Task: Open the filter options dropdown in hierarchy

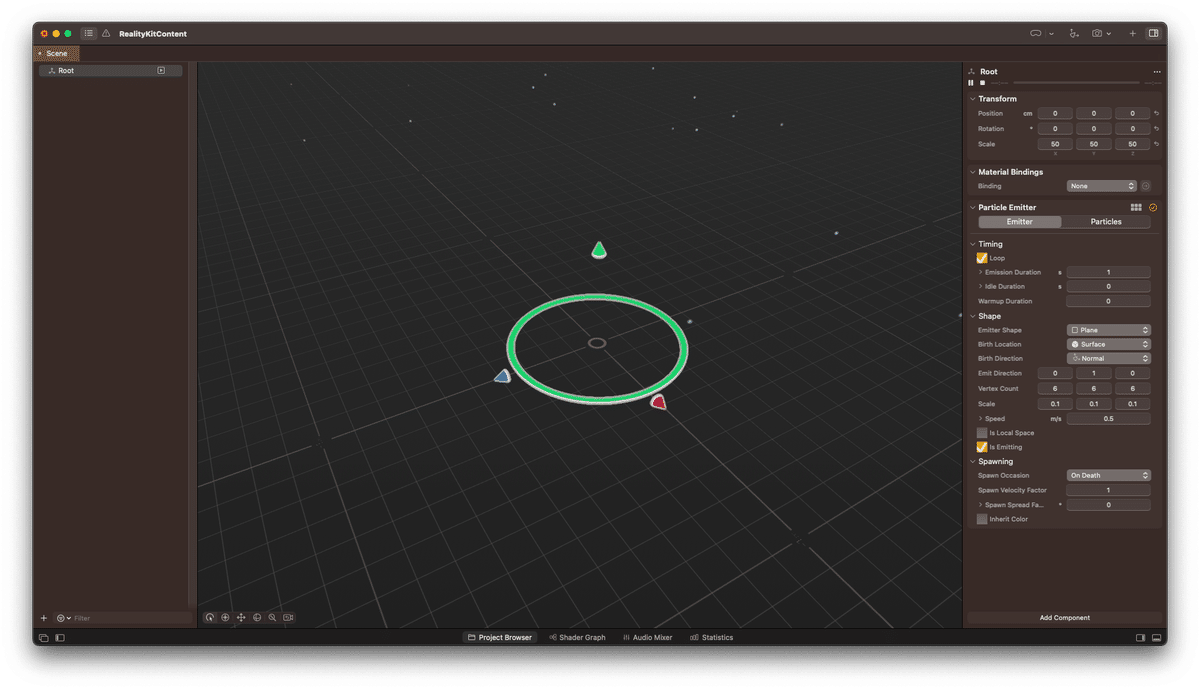Action: (64, 618)
